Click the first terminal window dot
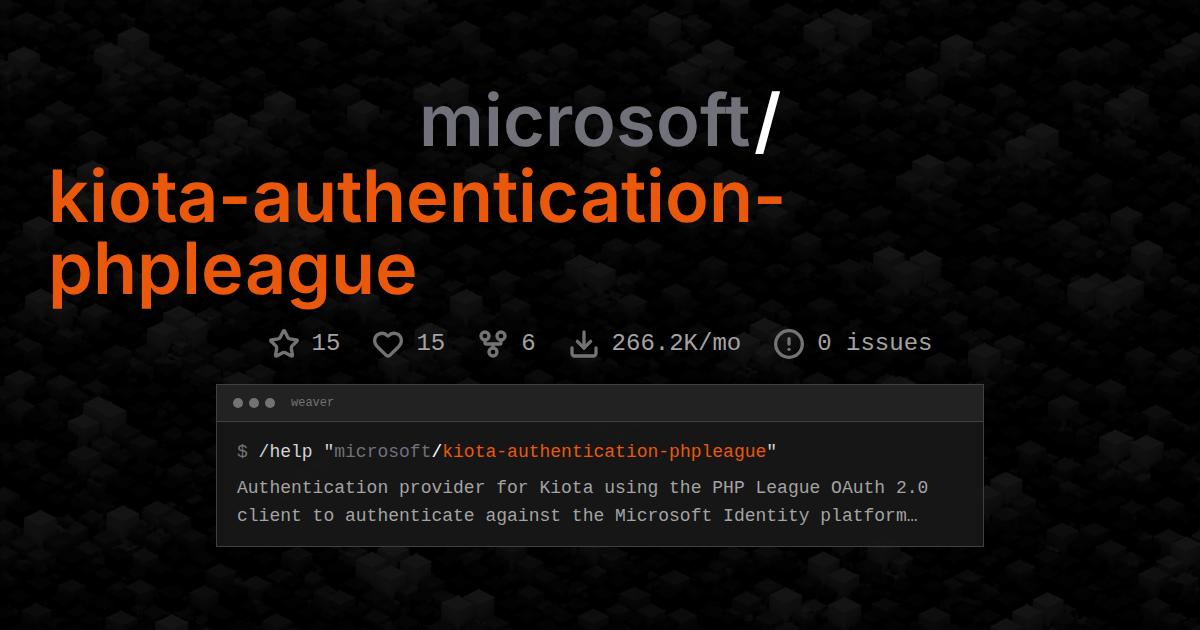 pyautogui.click(x=238, y=403)
